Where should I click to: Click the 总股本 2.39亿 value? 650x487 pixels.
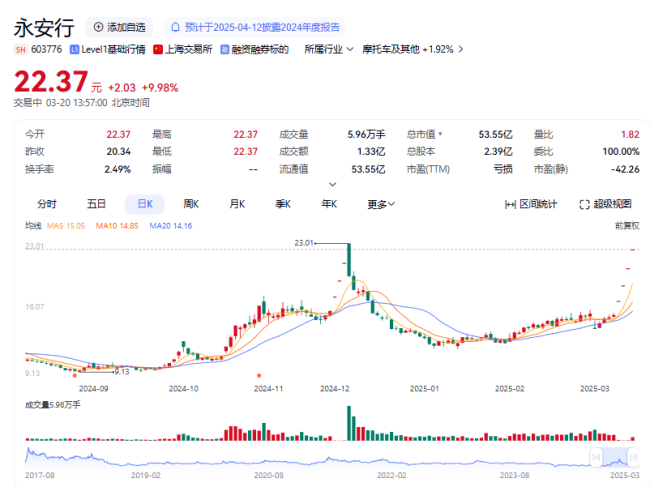(498, 152)
